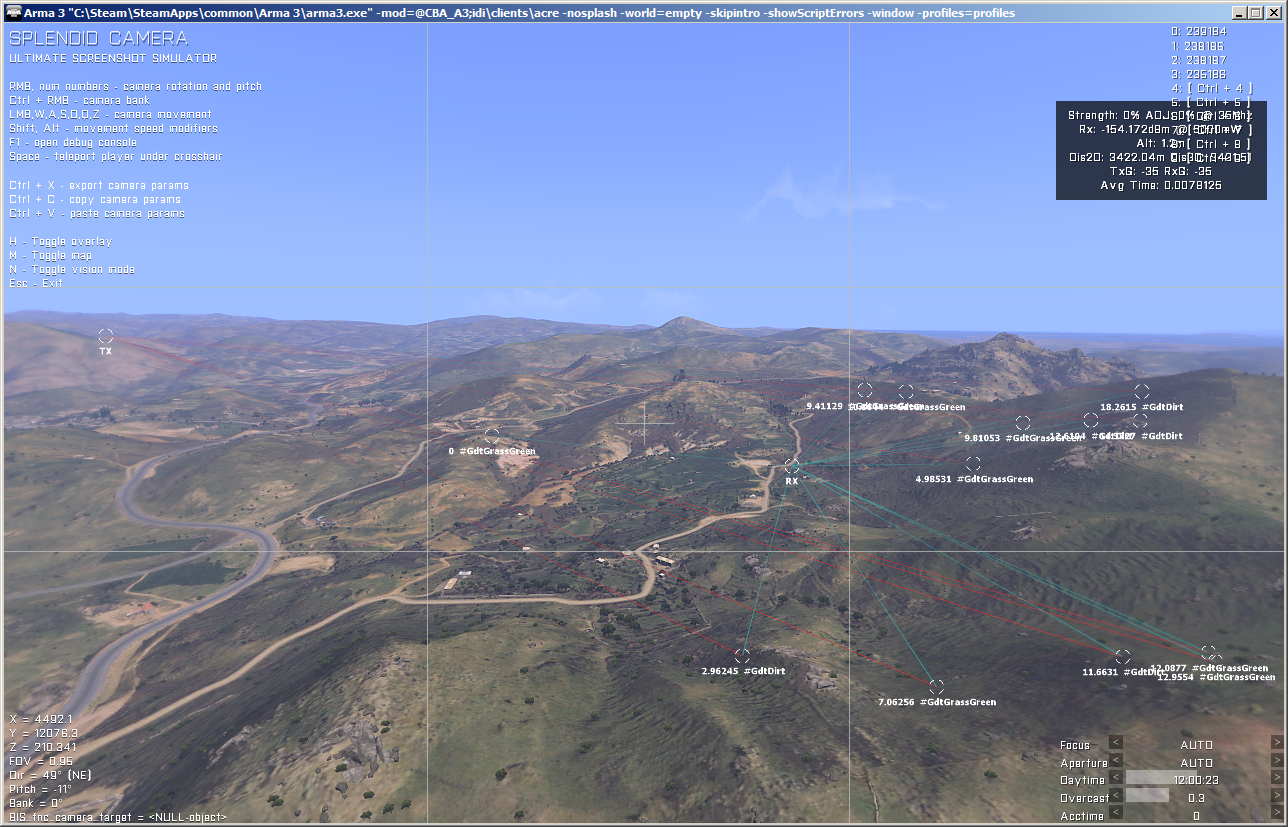This screenshot has width=1288, height=827.
Task: Click the N - Toggle vision mode hint
Action: click(x=72, y=269)
